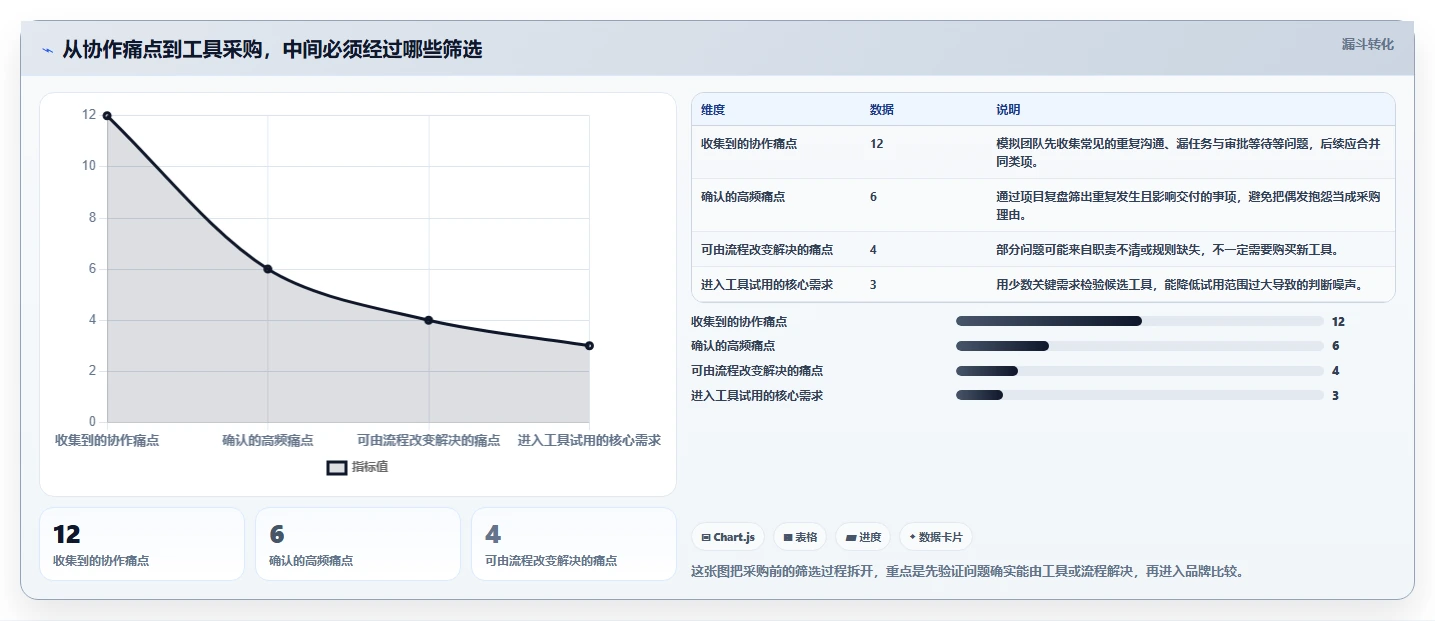Click the 进度 chip
Image resolution: width=1435 pixels, height=621 pixels.
click(x=863, y=537)
